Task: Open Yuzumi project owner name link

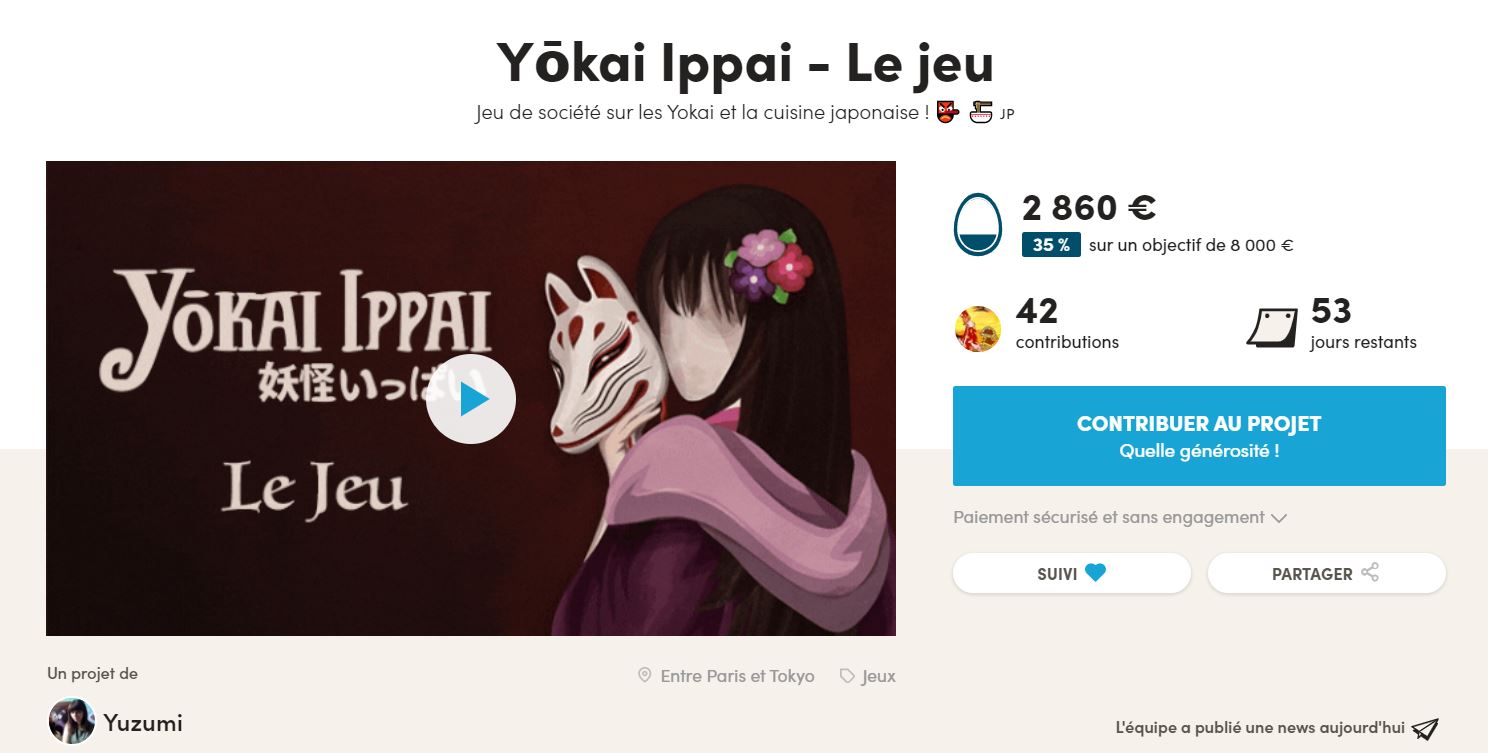Action: click(x=143, y=722)
